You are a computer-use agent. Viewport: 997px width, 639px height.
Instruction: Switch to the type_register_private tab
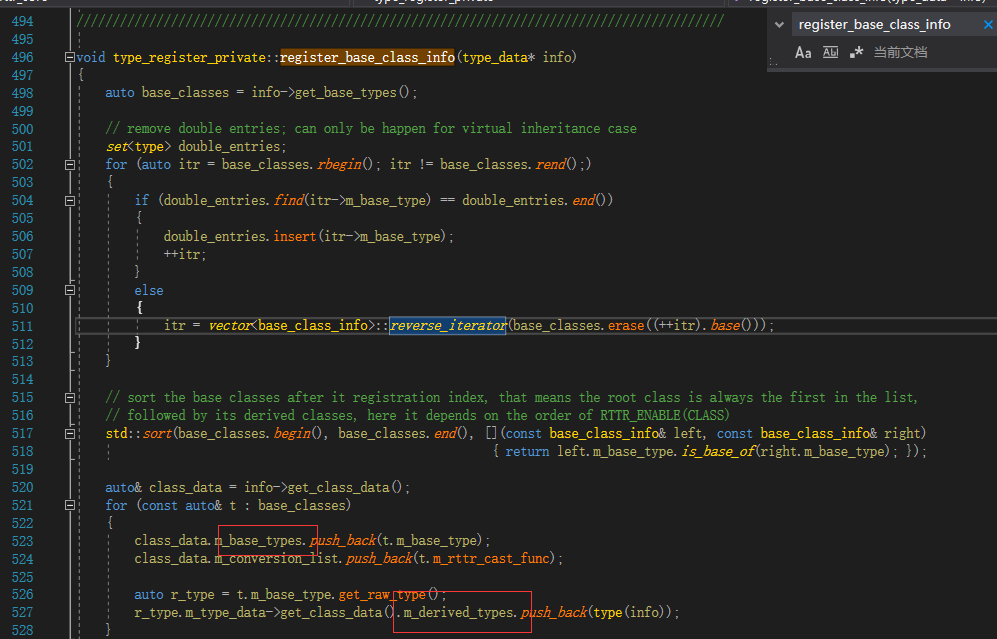pos(430,2)
